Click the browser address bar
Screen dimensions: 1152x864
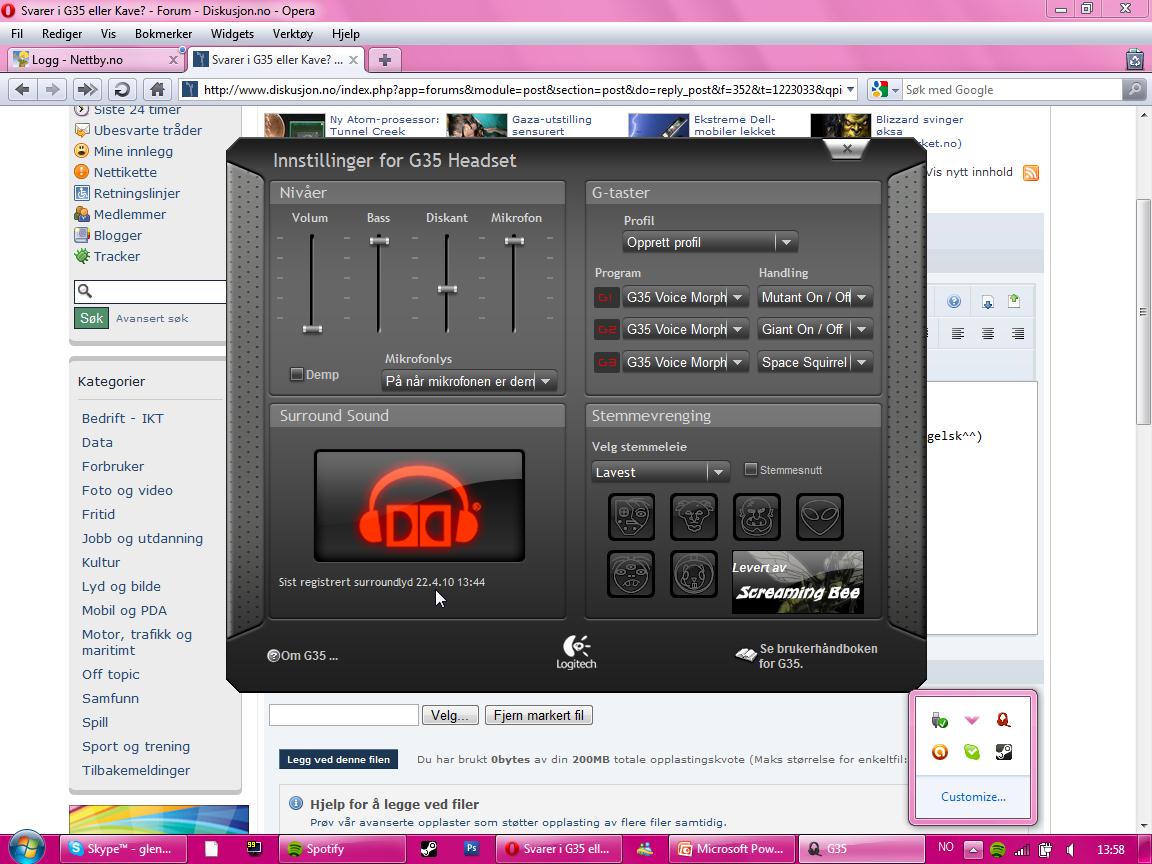pos(519,90)
